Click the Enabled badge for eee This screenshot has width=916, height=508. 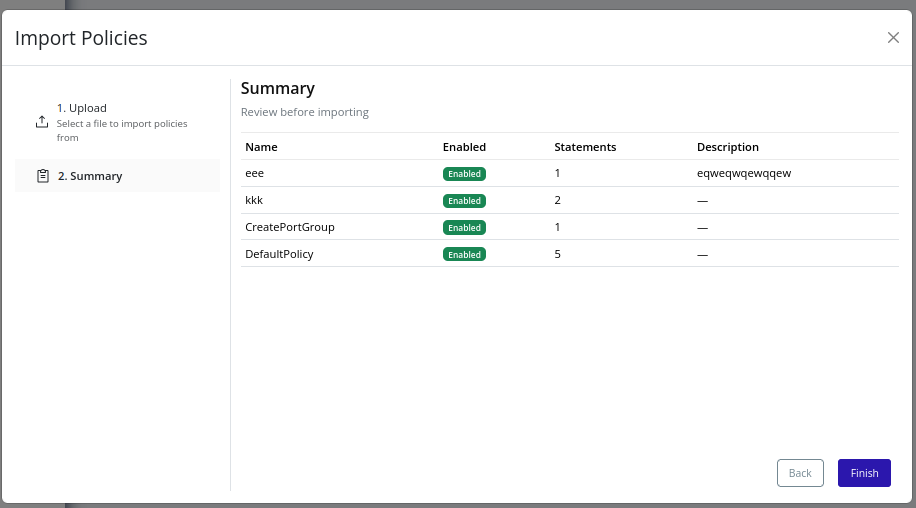(464, 174)
